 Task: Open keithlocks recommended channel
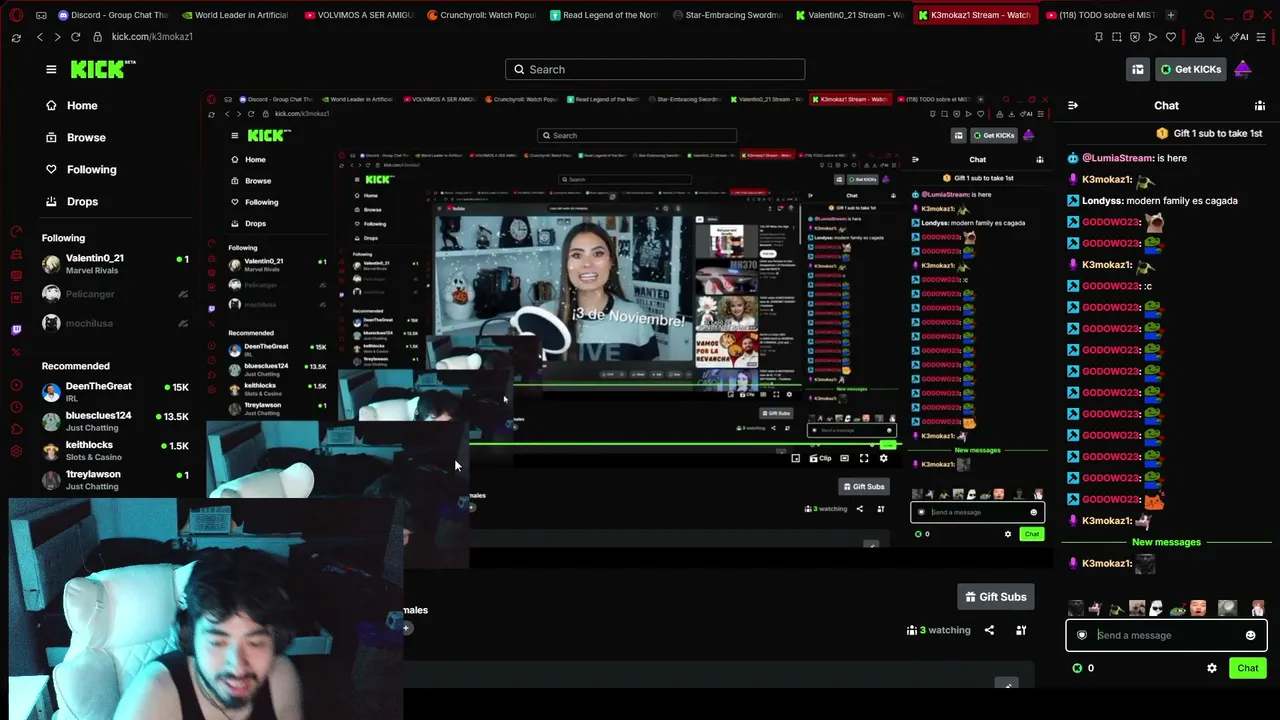tap(115, 450)
